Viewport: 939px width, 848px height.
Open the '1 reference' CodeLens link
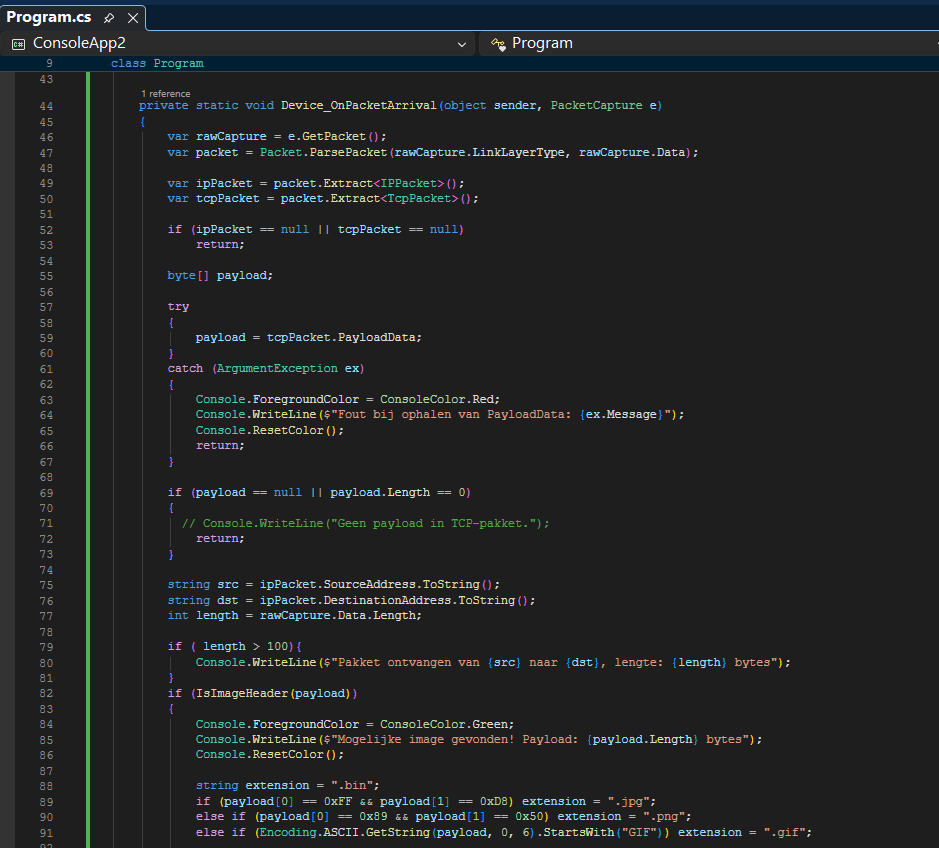click(165, 93)
